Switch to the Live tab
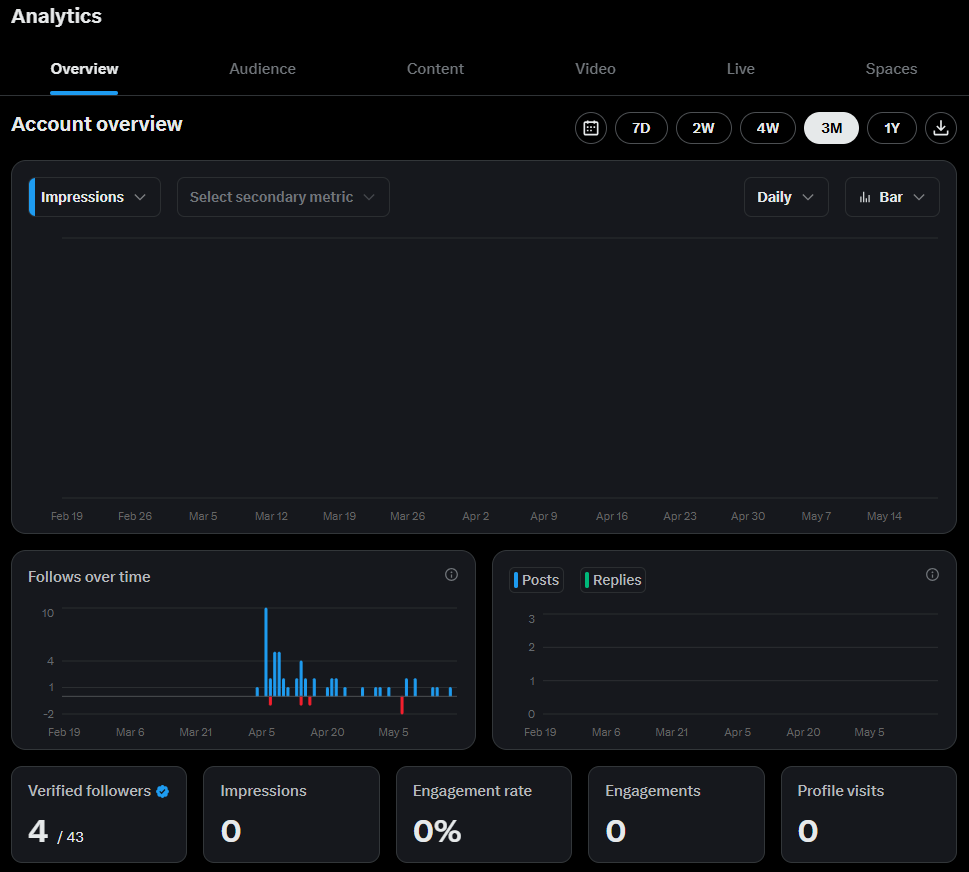969x872 pixels. click(x=740, y=69)
